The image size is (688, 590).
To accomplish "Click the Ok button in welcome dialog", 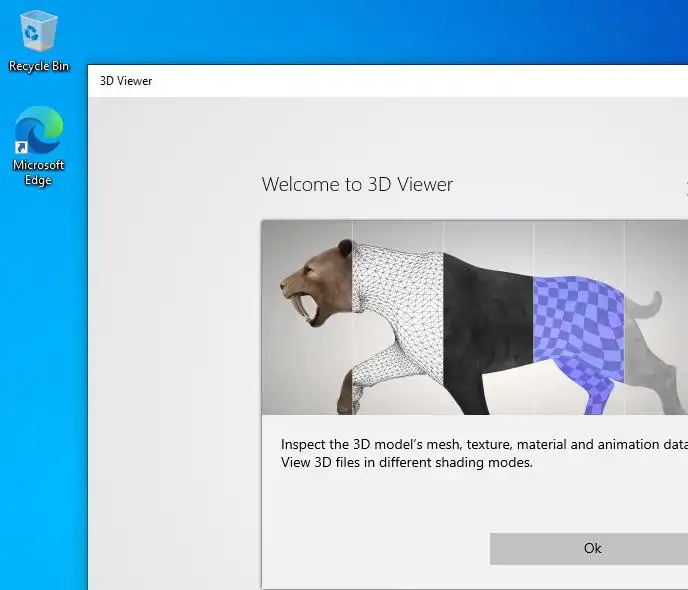I will (x=589, y=548).
